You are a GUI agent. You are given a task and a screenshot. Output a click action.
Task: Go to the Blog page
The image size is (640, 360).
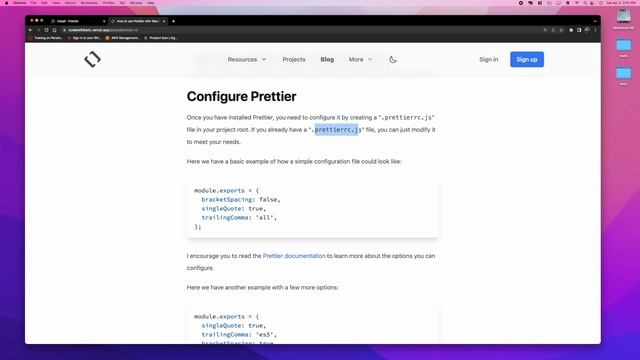327,60
